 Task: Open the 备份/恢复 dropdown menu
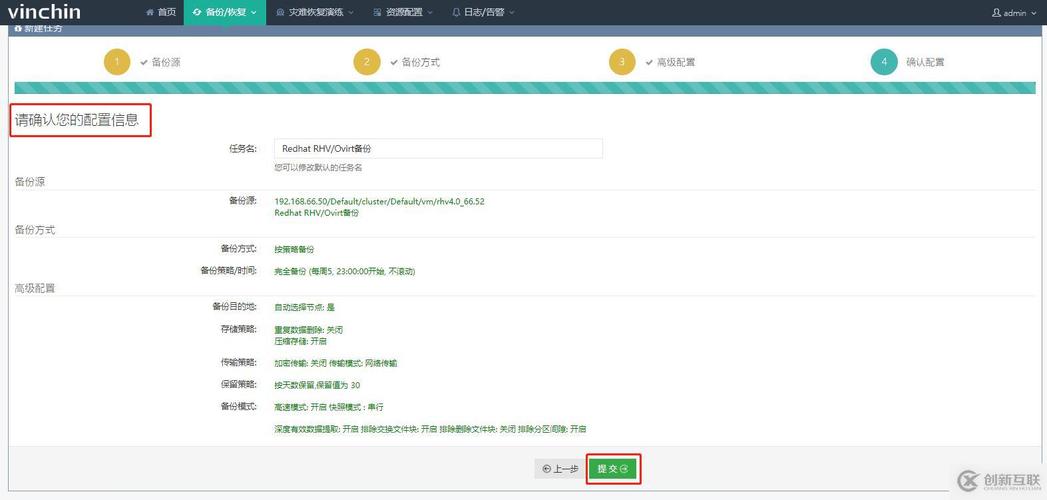[224, 13]
